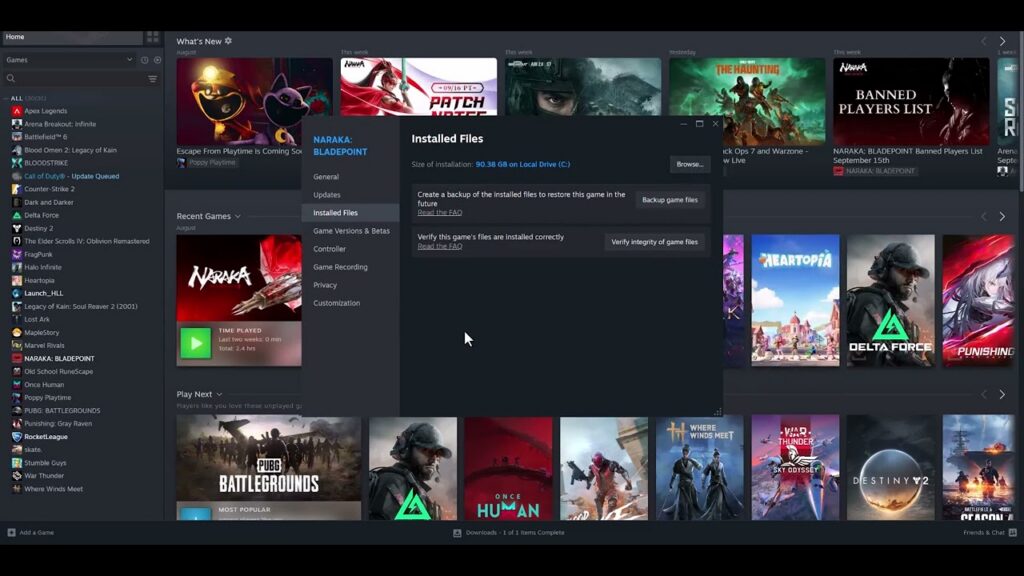The height and width of the screenshot is (576, 1024).
Task: Open the Destiny 2 Play Next cover
Action: tap(891, 468)
